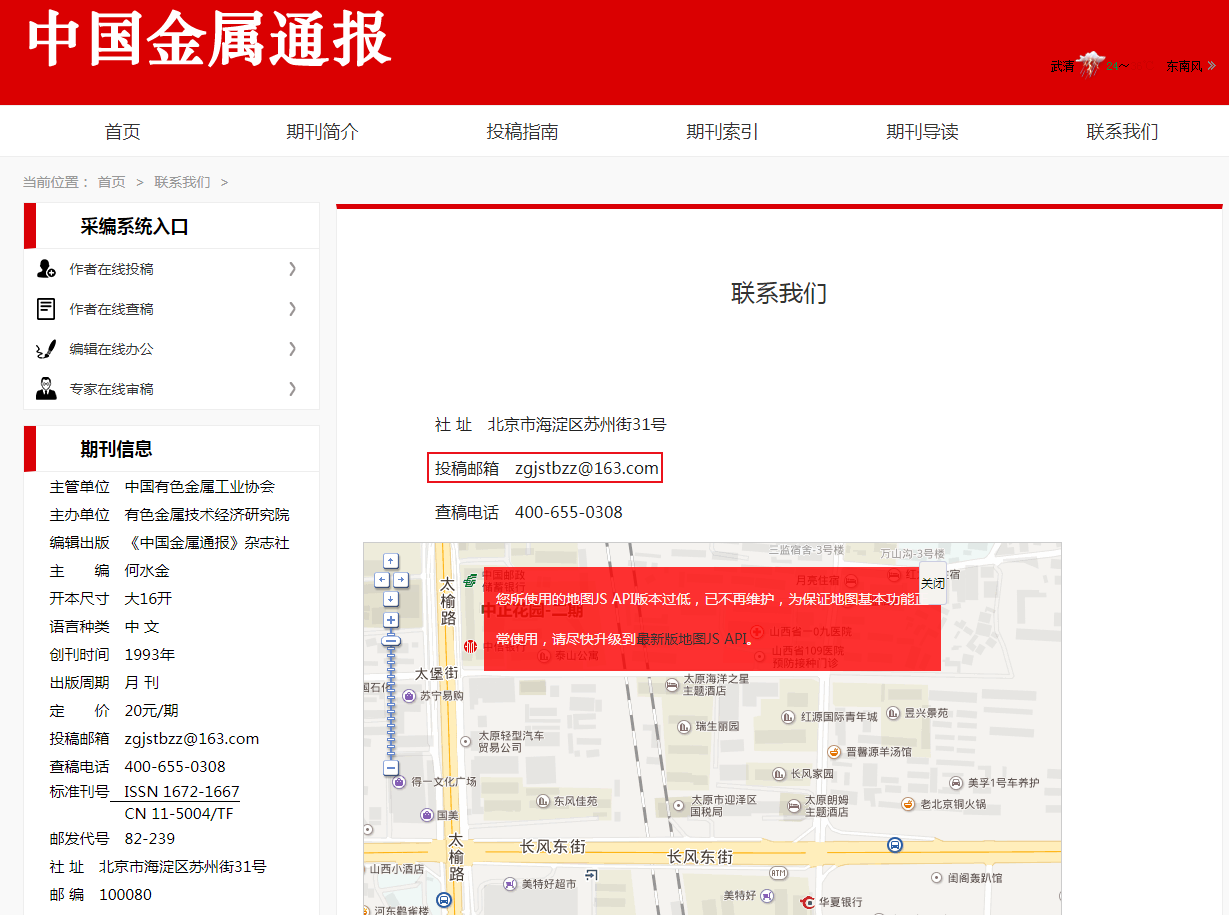Zoom out the map with minus button
The width and height of the screenshot is (1229, 915).
click(391, 768)
